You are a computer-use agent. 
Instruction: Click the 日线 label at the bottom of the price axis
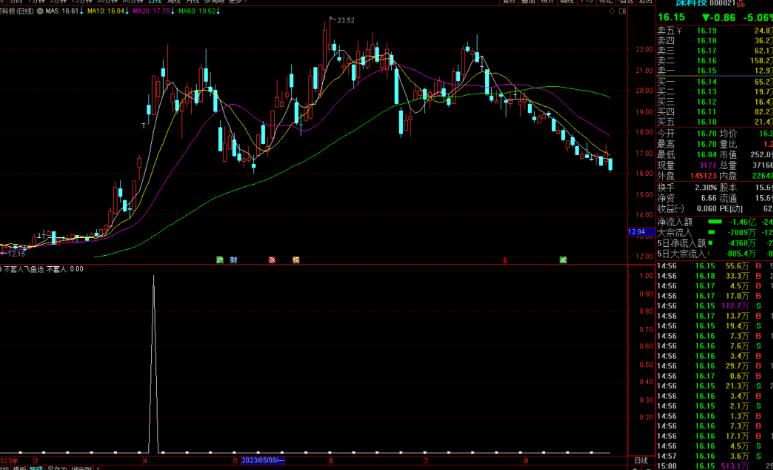[x=641, y=460]
